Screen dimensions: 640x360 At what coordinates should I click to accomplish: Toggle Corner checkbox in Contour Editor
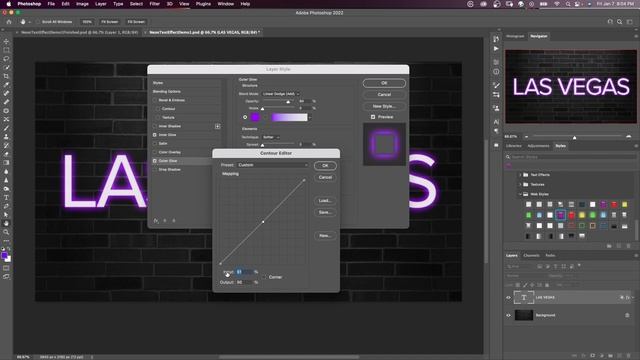264,277
